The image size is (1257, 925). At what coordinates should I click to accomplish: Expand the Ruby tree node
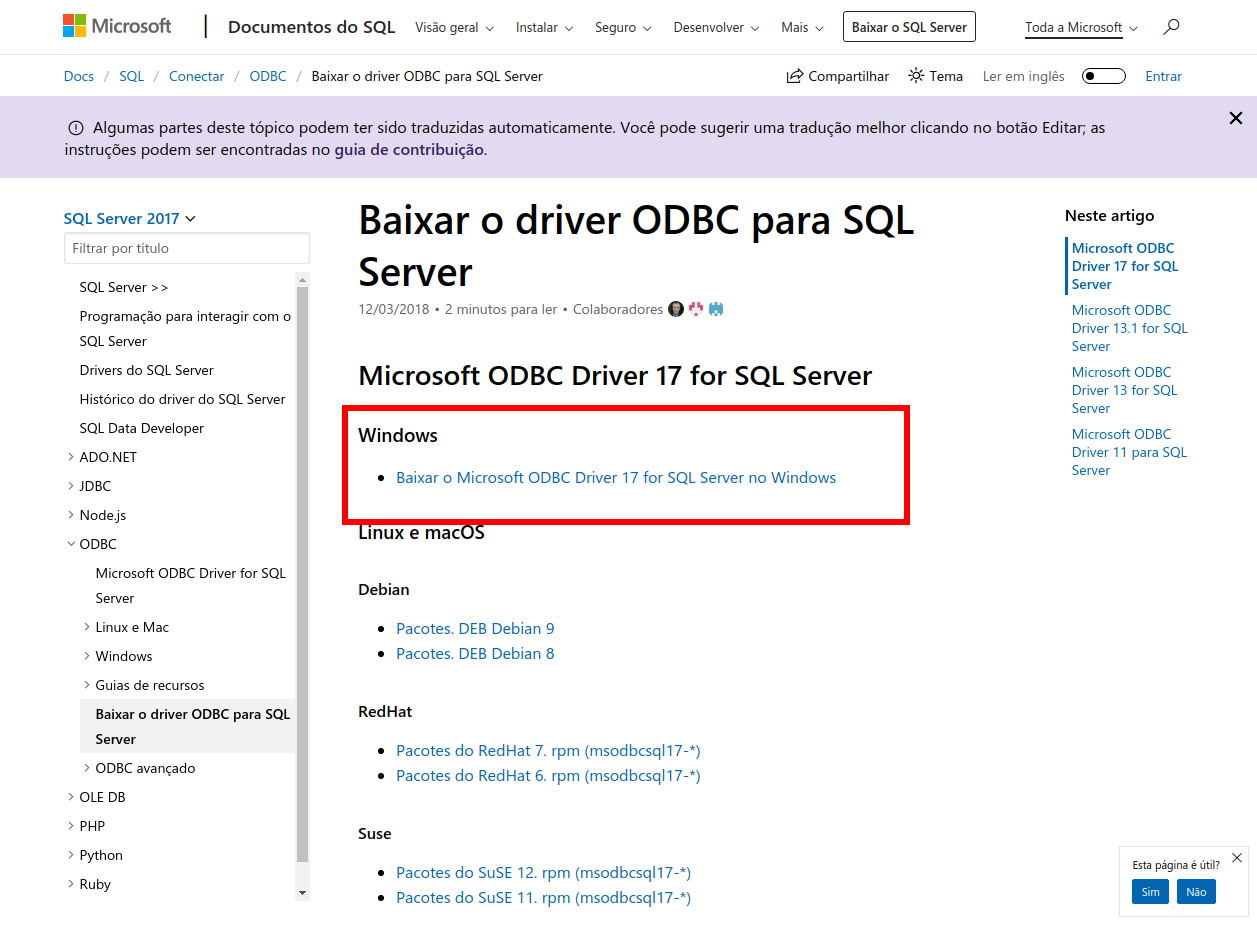coord(71,884)
